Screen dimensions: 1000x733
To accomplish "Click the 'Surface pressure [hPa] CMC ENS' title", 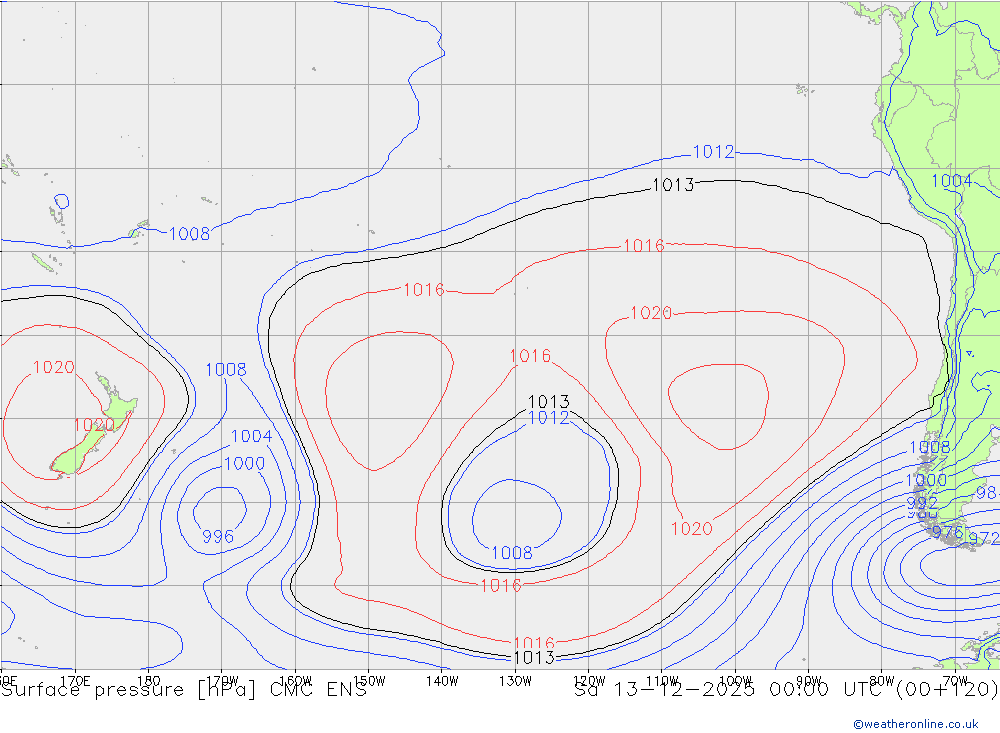I will point(184,690).
